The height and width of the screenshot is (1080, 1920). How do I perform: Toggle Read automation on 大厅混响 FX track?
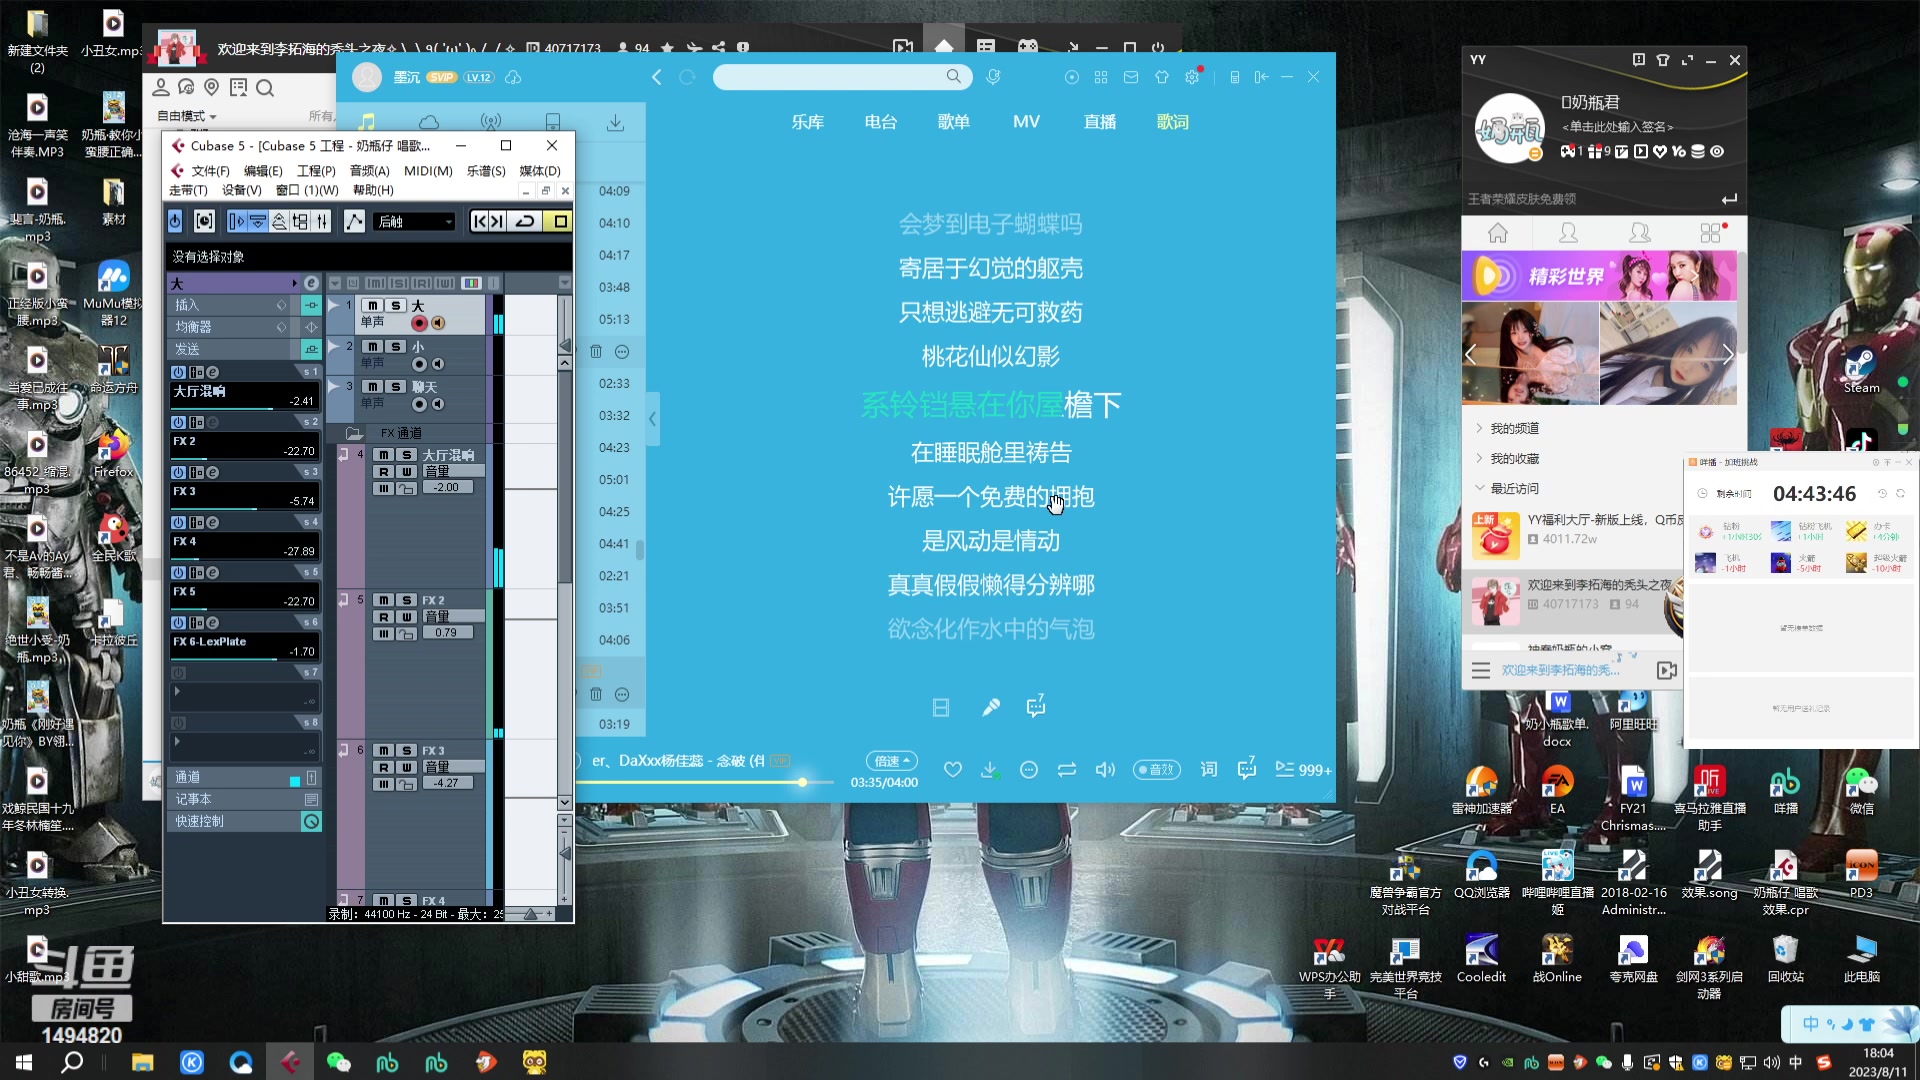click(x=383, y=471)
